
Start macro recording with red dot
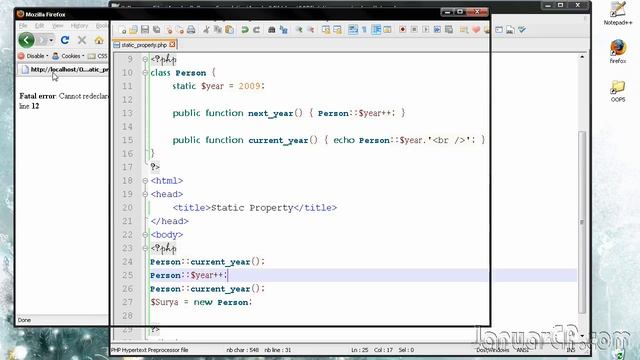pos(402,30)
